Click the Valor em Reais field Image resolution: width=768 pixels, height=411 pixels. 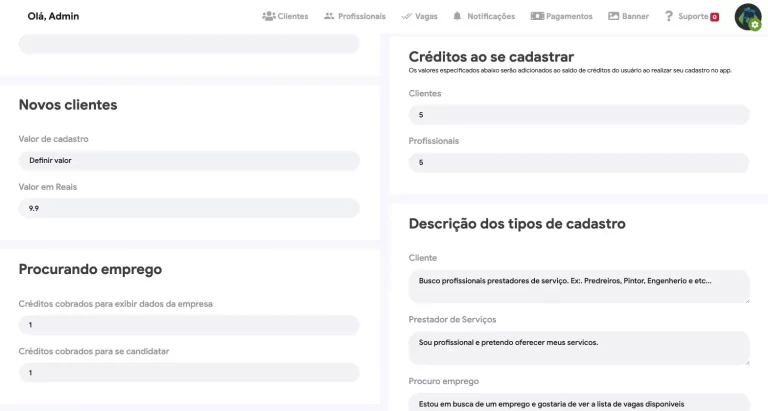tap(189, 208)
